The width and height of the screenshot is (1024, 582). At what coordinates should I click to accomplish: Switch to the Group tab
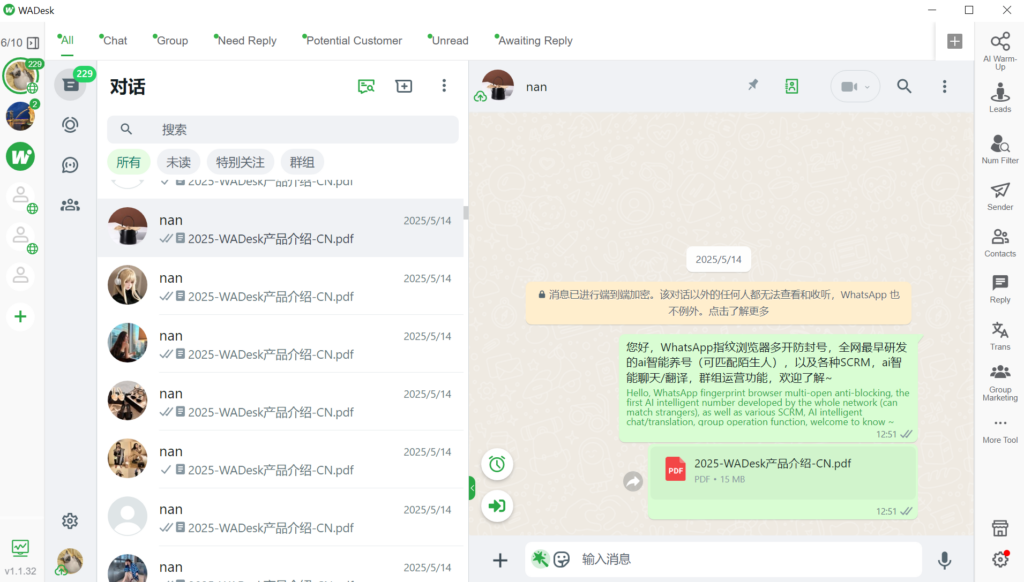coord(171,40)
